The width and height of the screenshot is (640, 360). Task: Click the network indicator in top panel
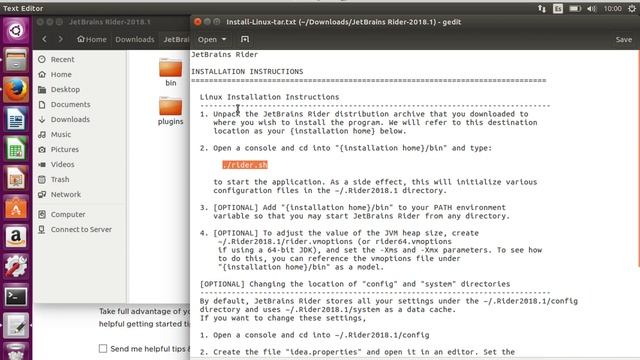542,9
